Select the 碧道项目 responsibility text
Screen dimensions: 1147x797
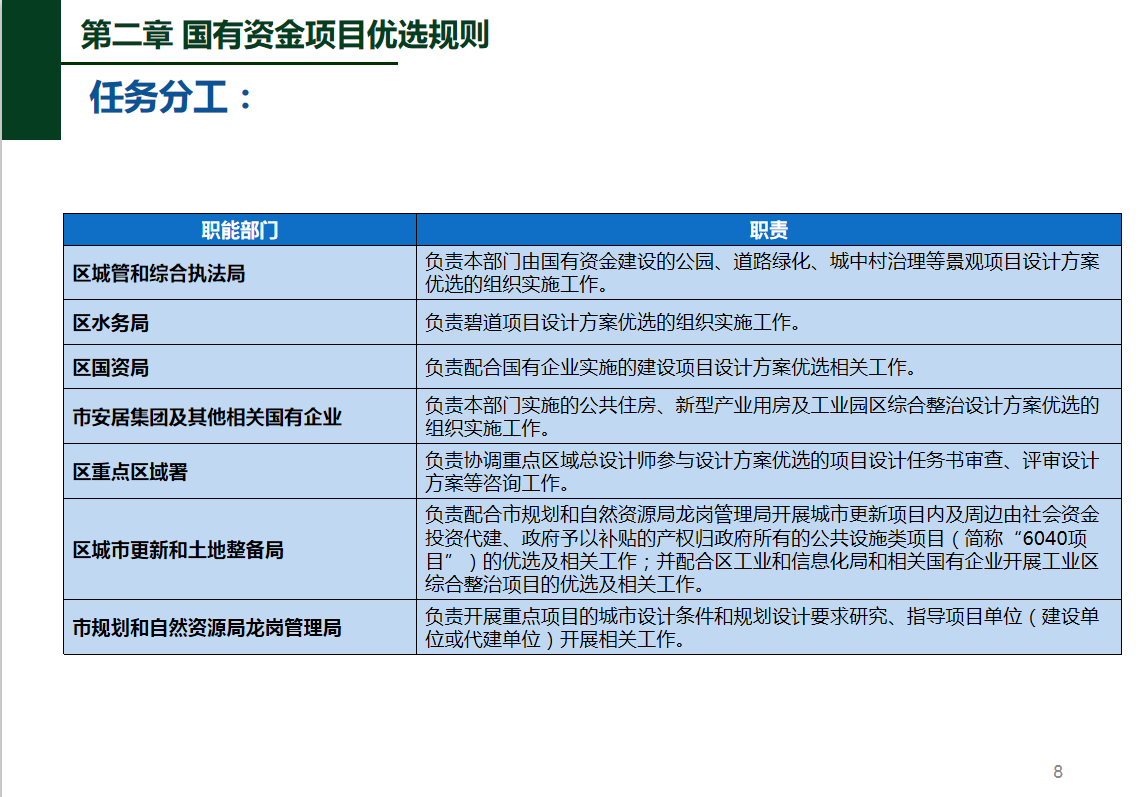click(612, 323)
